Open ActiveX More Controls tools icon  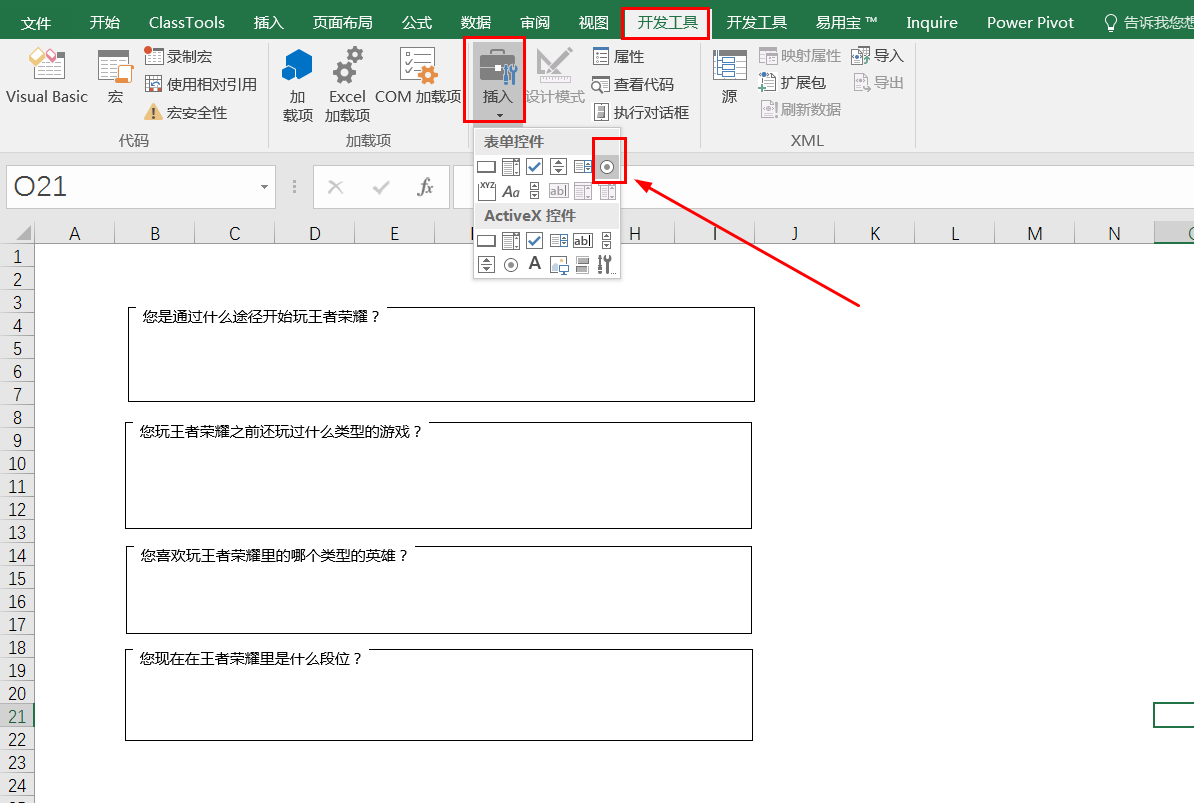(607, 264)
